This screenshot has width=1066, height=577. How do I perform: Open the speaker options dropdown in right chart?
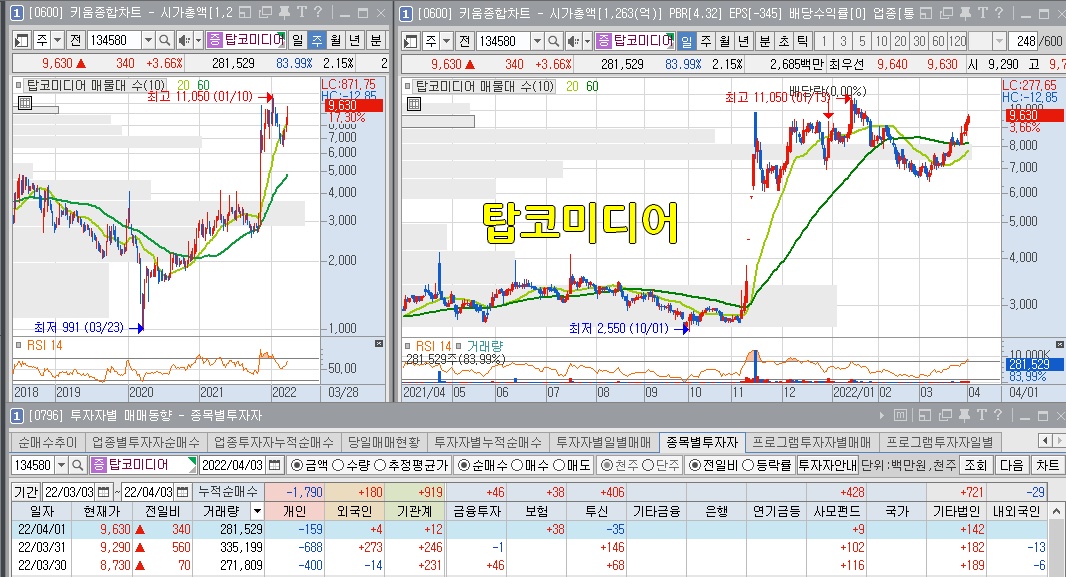click(587, 41)
